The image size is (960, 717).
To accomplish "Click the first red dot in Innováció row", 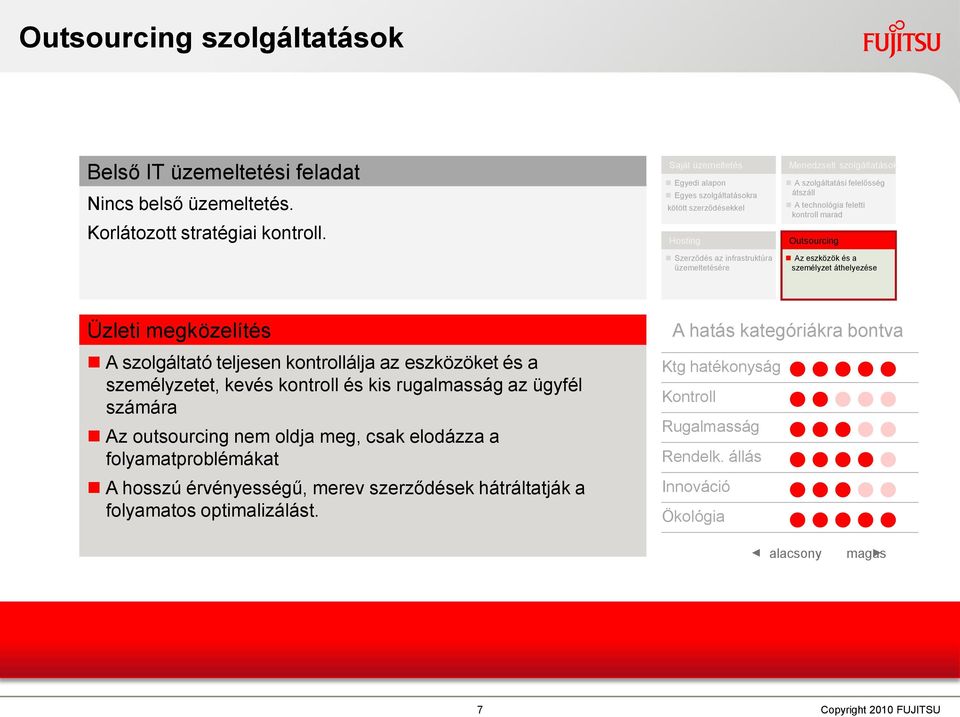I will click(797, 489).
